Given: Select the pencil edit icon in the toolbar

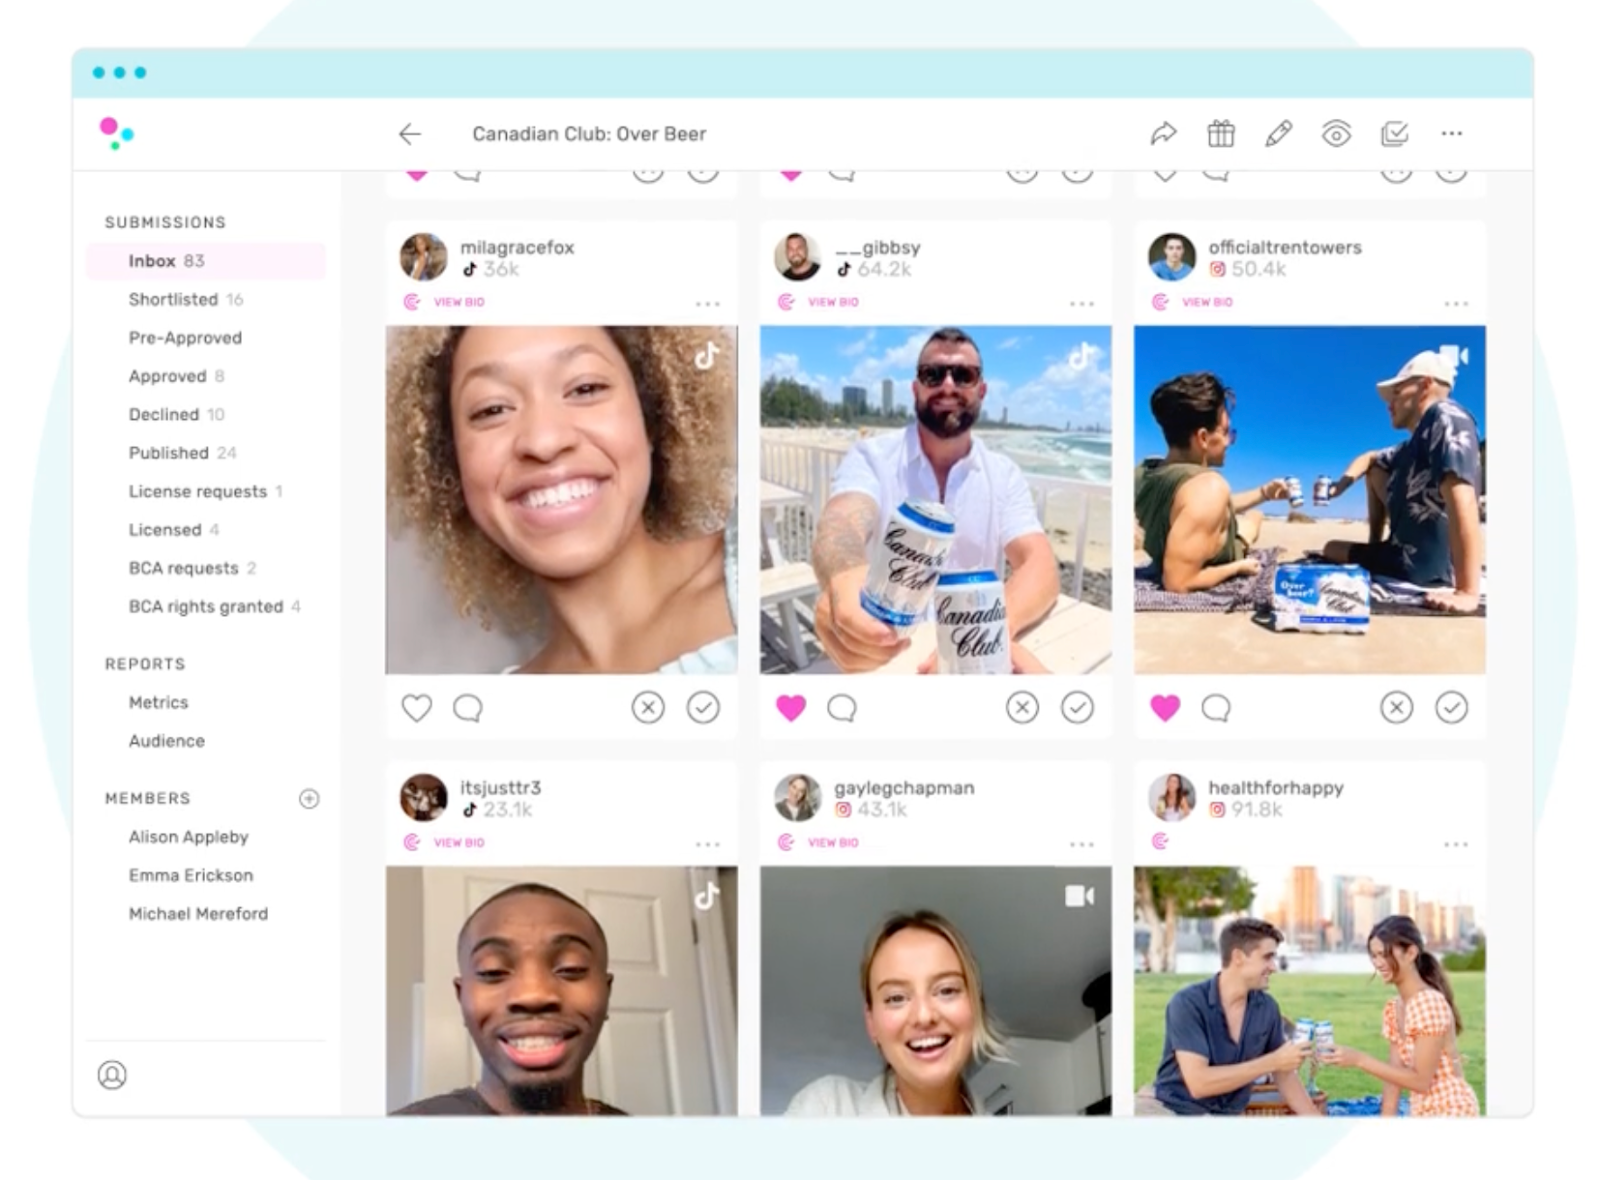Looking at the screenshot, I should 1279,133.
